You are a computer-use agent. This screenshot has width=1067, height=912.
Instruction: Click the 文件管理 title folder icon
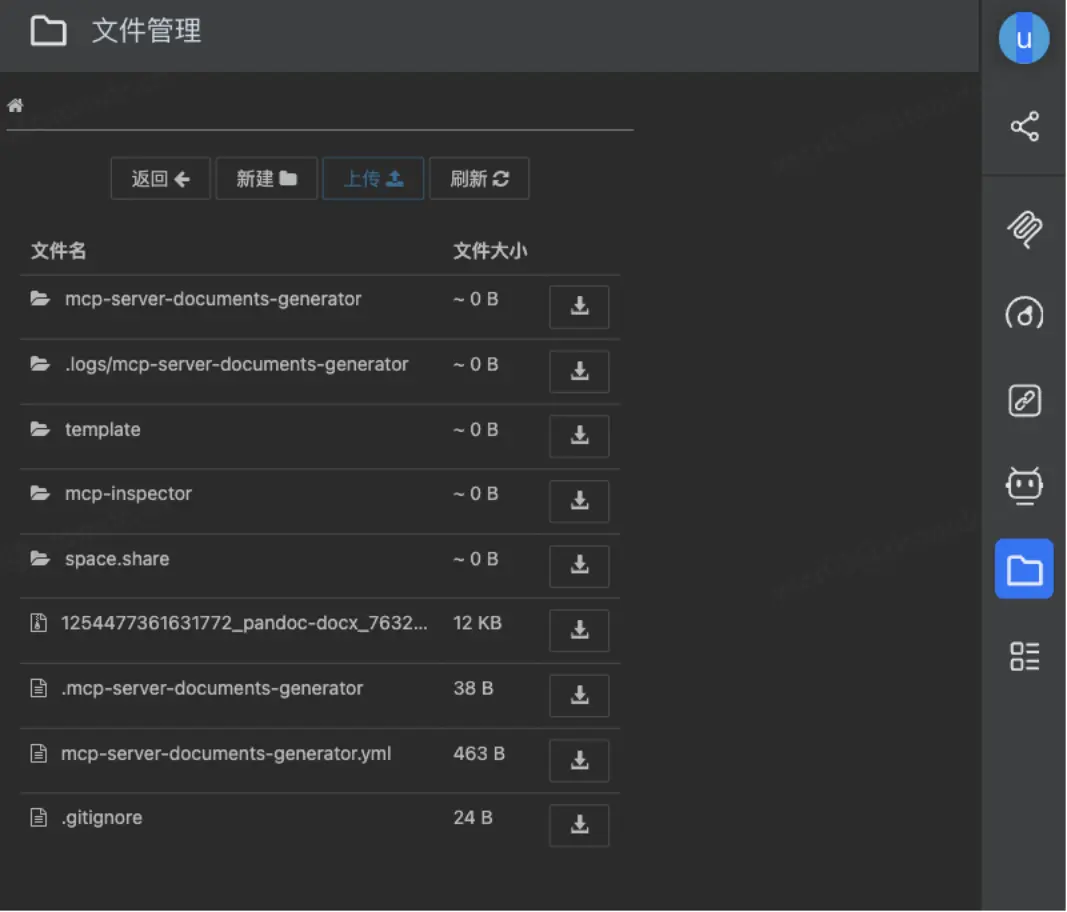pos(48,31)
